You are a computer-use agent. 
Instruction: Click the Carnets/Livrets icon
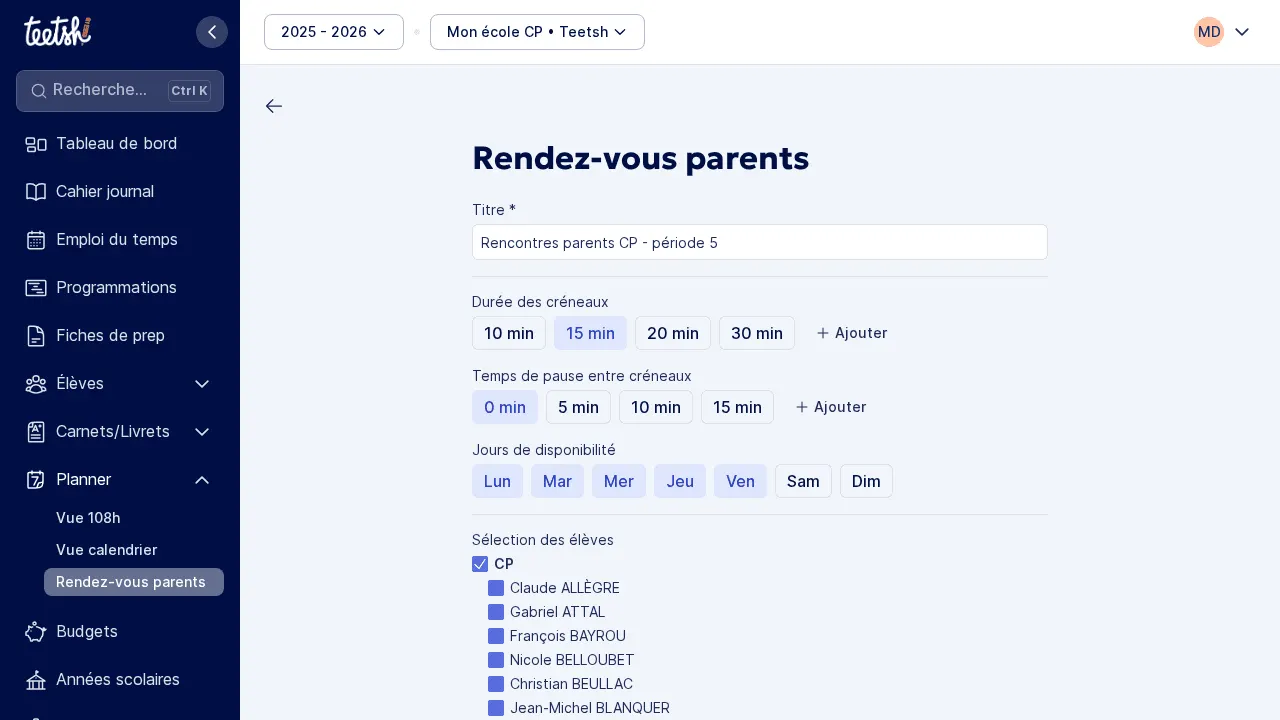point(36,432)
